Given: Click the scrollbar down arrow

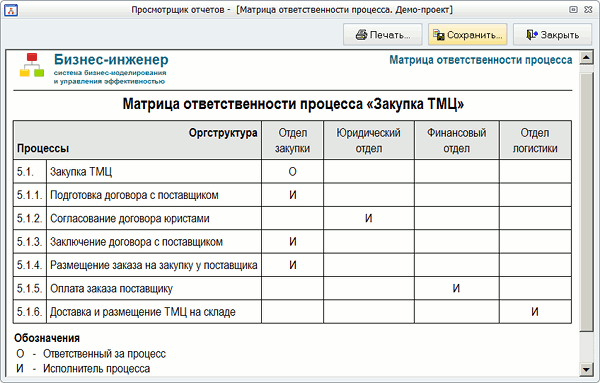Looking at the screenshot, I should tap(586, 369).
